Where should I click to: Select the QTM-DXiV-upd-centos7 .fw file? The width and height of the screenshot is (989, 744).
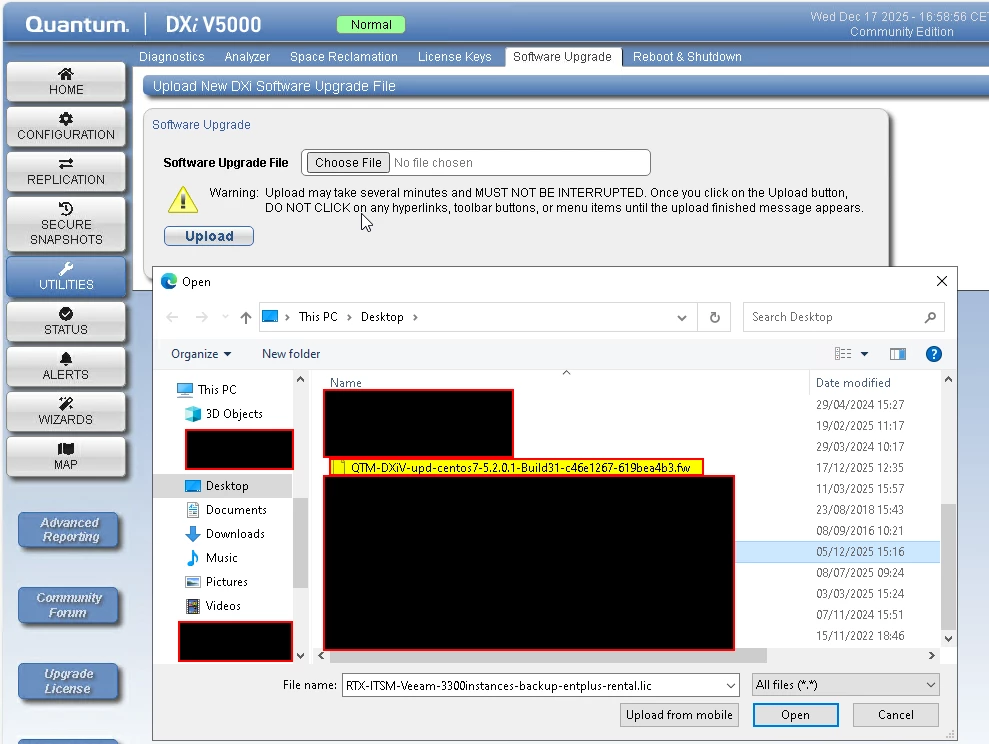[x=516, y=467]
